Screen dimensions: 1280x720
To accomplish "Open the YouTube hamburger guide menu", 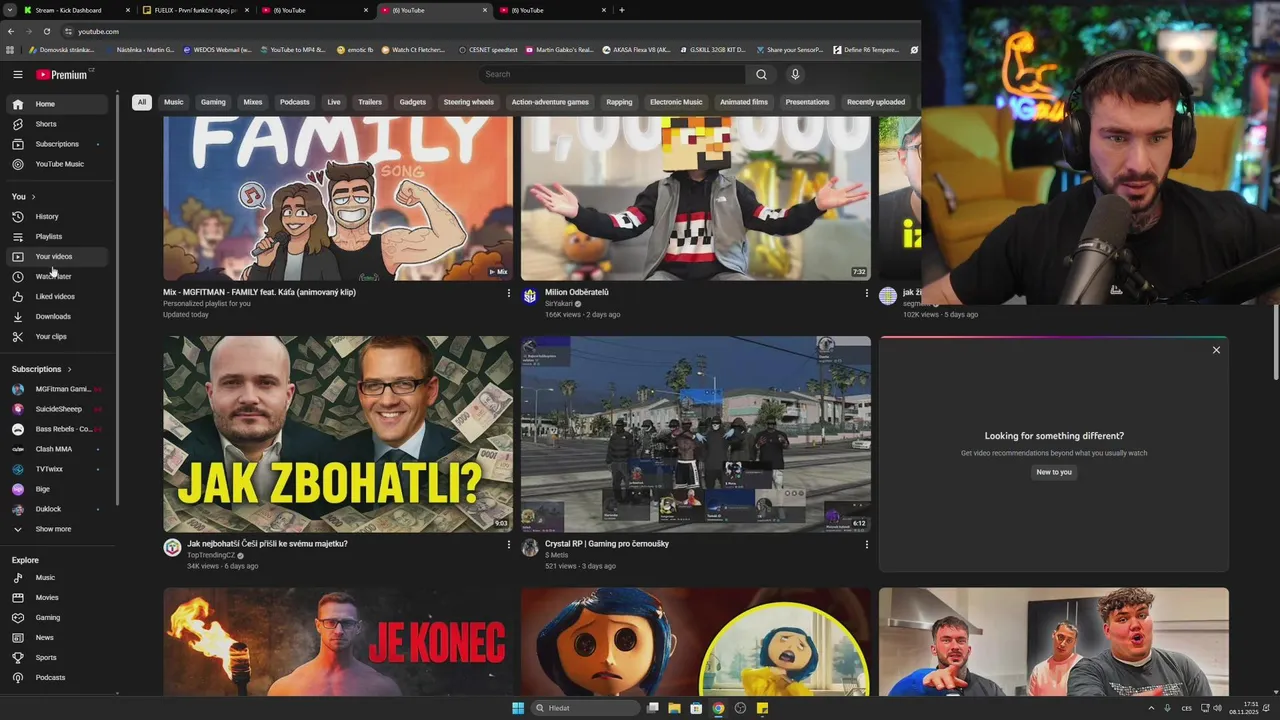I will (17, 74).
